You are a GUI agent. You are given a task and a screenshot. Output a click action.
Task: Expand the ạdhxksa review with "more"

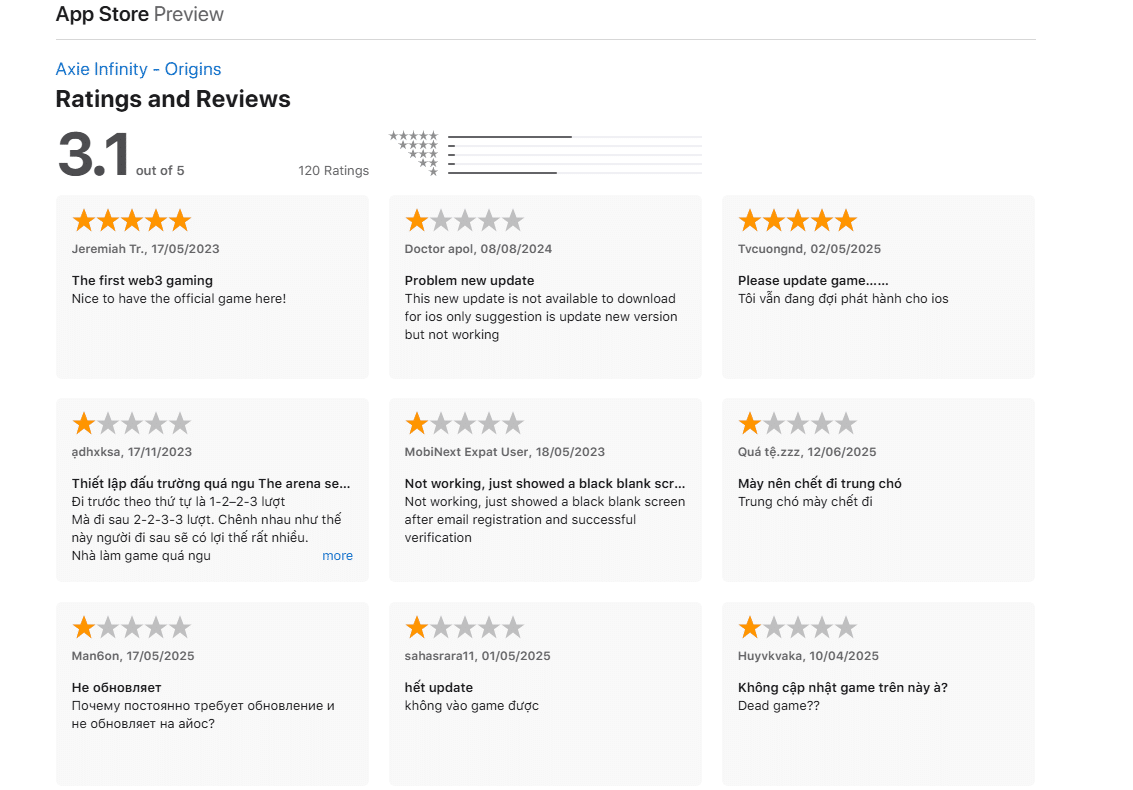[337, 556]
